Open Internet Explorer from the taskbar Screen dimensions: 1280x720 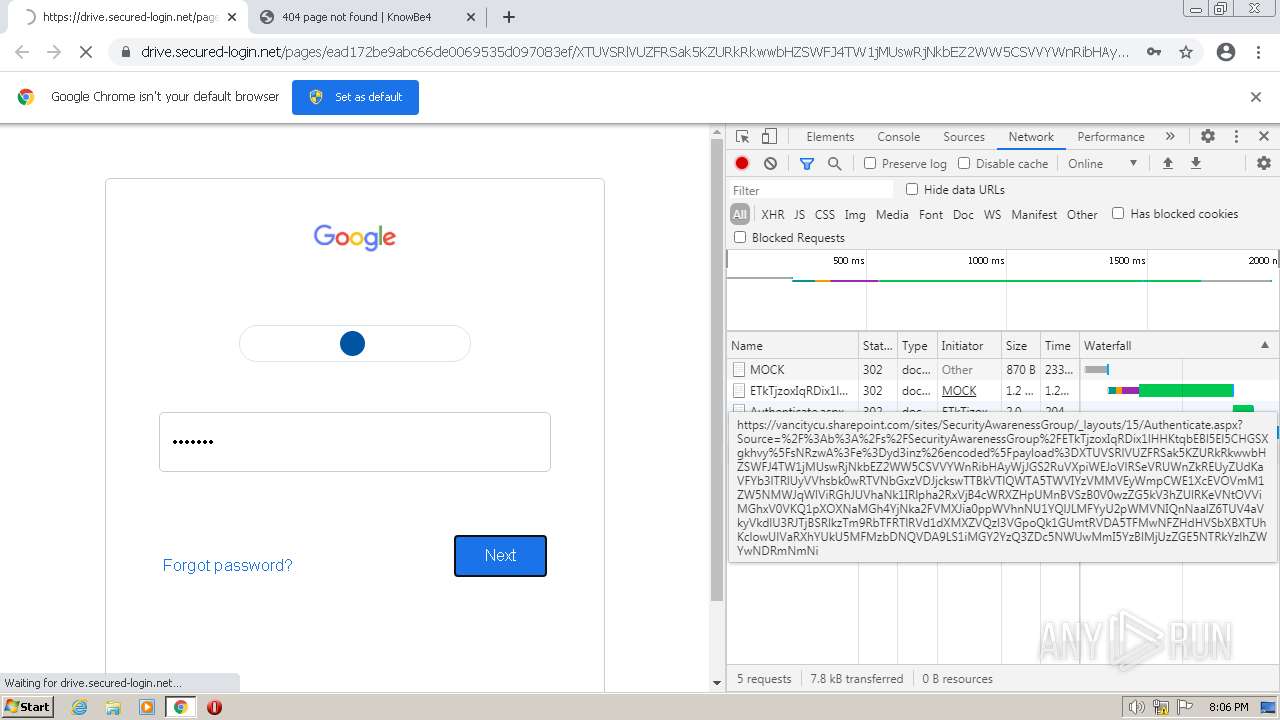pyautogui.click(x=80, y=707)
